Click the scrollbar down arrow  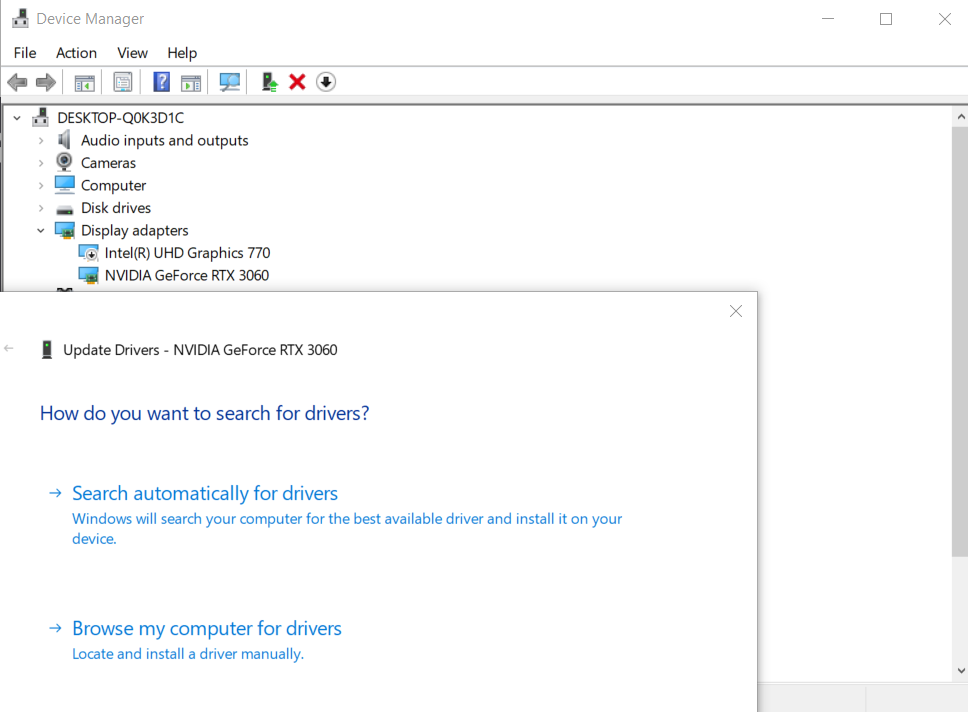pyautogui.click(x=961, y=671)
